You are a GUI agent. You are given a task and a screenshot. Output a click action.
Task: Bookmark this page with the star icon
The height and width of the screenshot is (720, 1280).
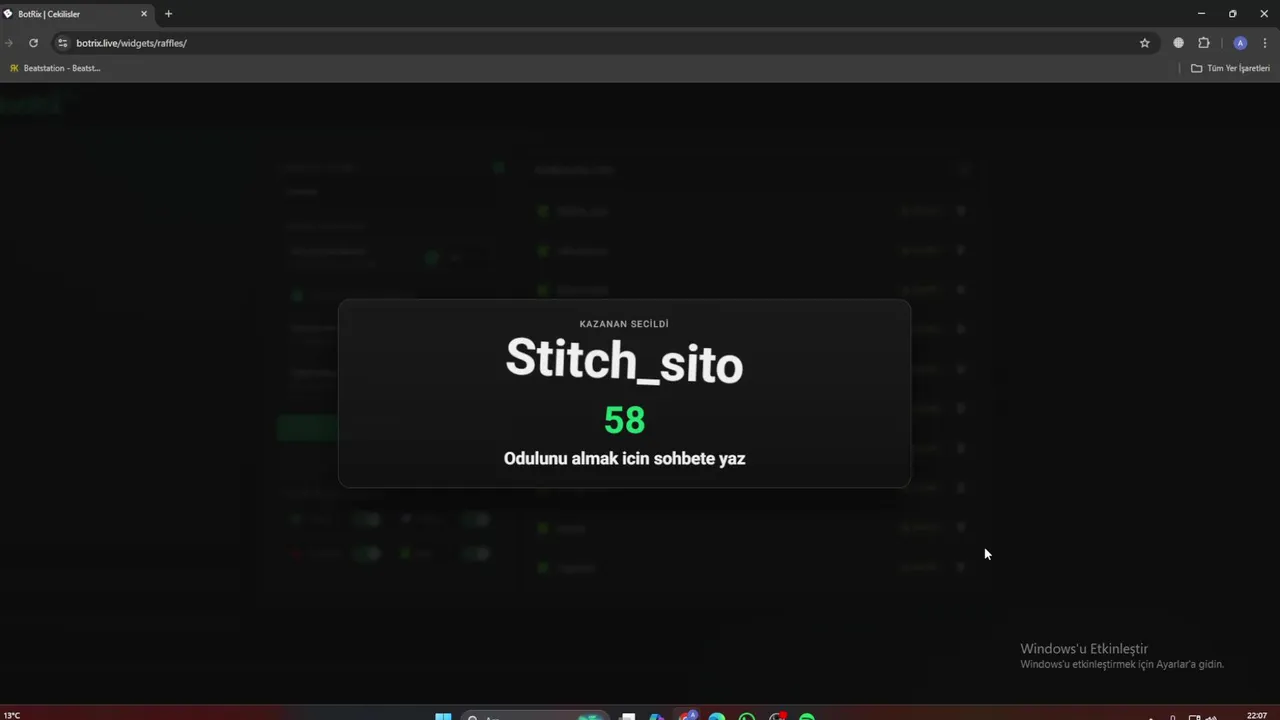1145,43
